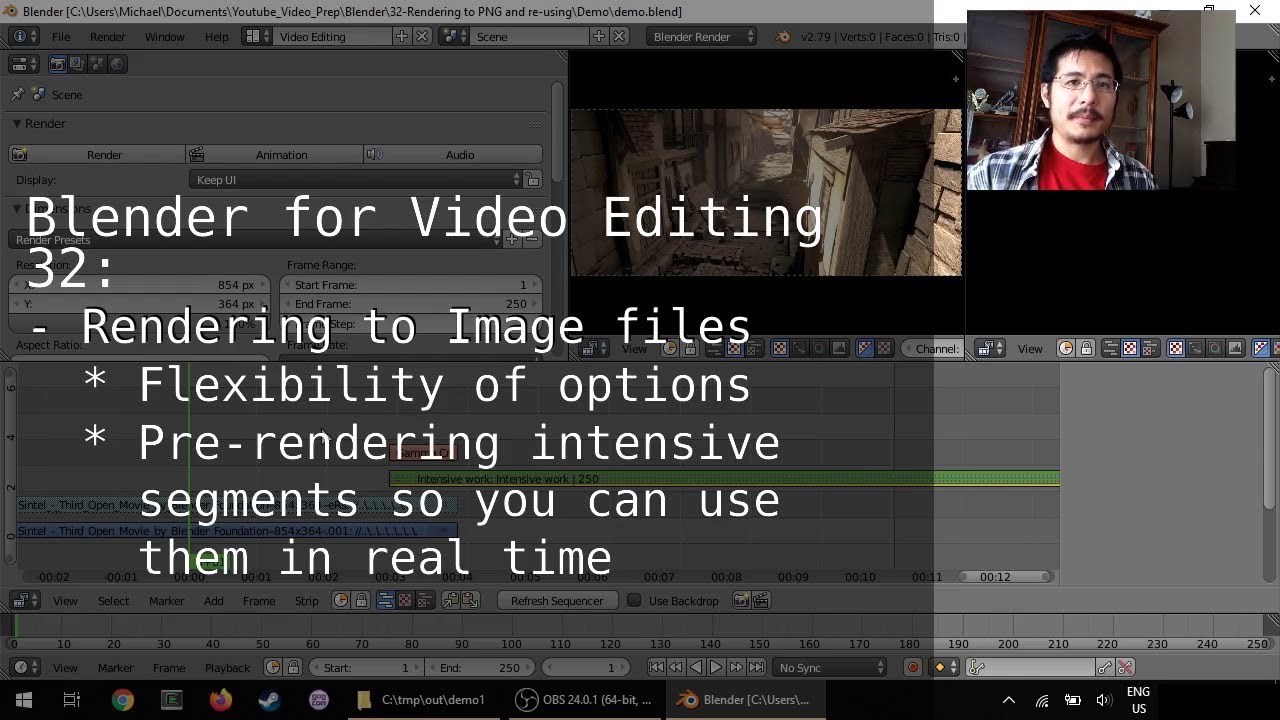Open Chrome from the Windows taskbar
1280x720 pixels.
click(x=123, y=700)
